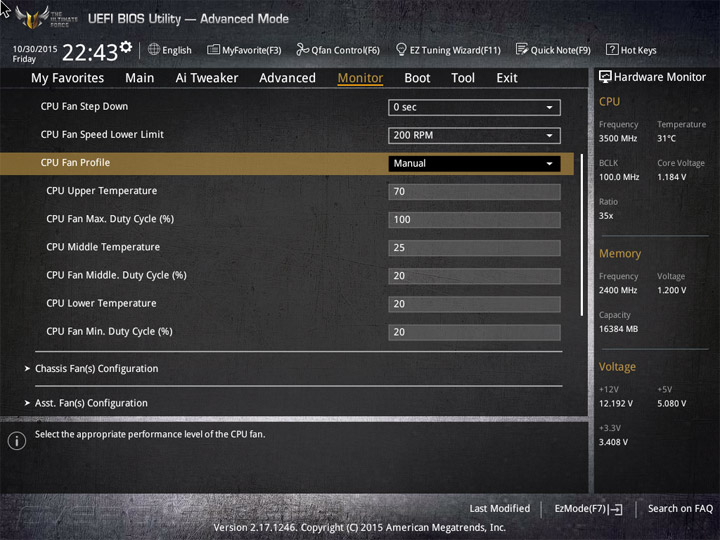The image size is (720, 540).
Task: Click the EzMode exit arrow icon
Action: pyautogui.click(x=616, y=509)
